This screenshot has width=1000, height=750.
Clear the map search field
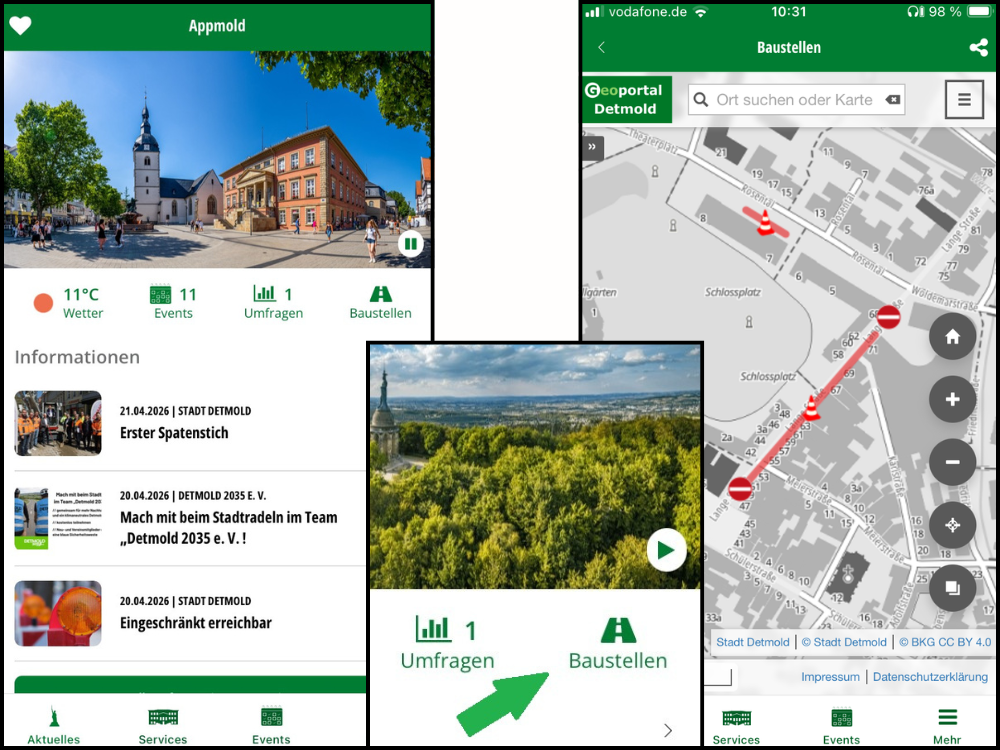coord(893,100)
